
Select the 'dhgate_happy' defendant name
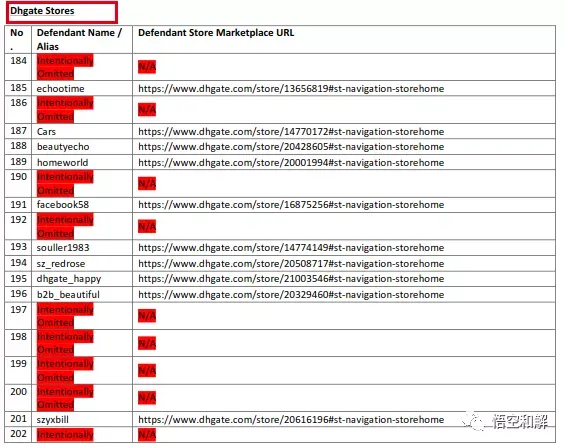click(69, 279)
